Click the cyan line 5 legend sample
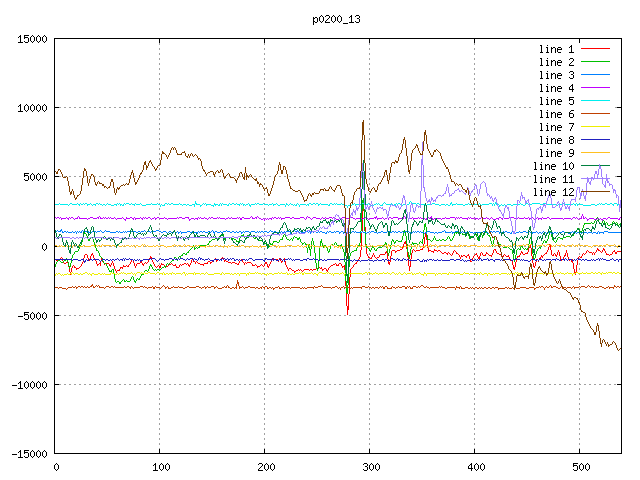The image size is (640, 480). 596,101
